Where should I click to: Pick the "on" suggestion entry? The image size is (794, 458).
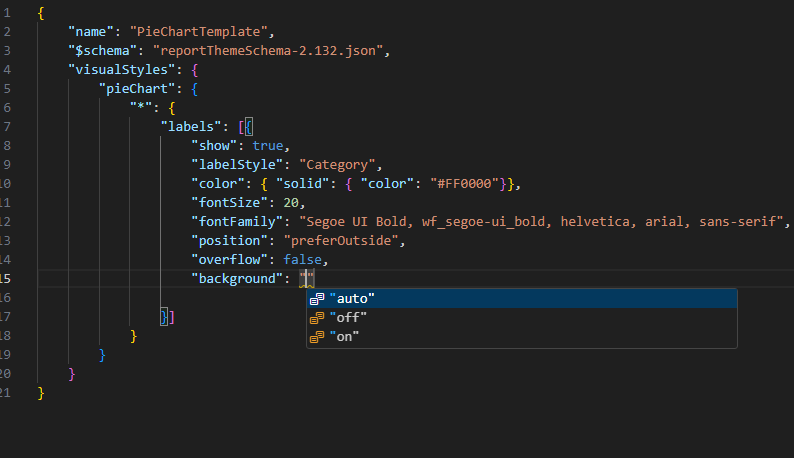522,336
